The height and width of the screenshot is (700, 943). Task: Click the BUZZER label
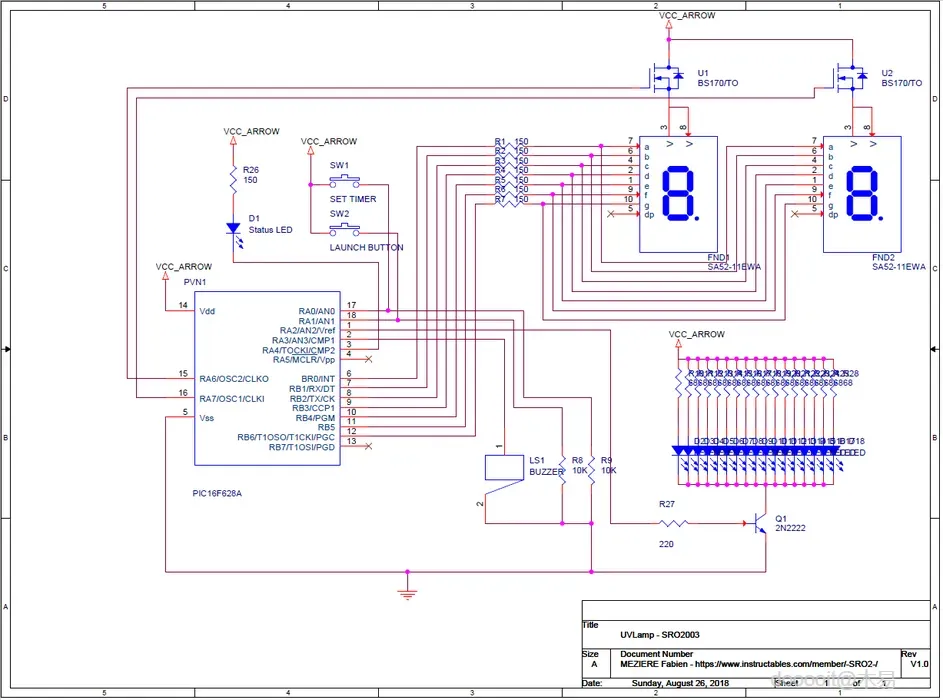pos(546,472)
